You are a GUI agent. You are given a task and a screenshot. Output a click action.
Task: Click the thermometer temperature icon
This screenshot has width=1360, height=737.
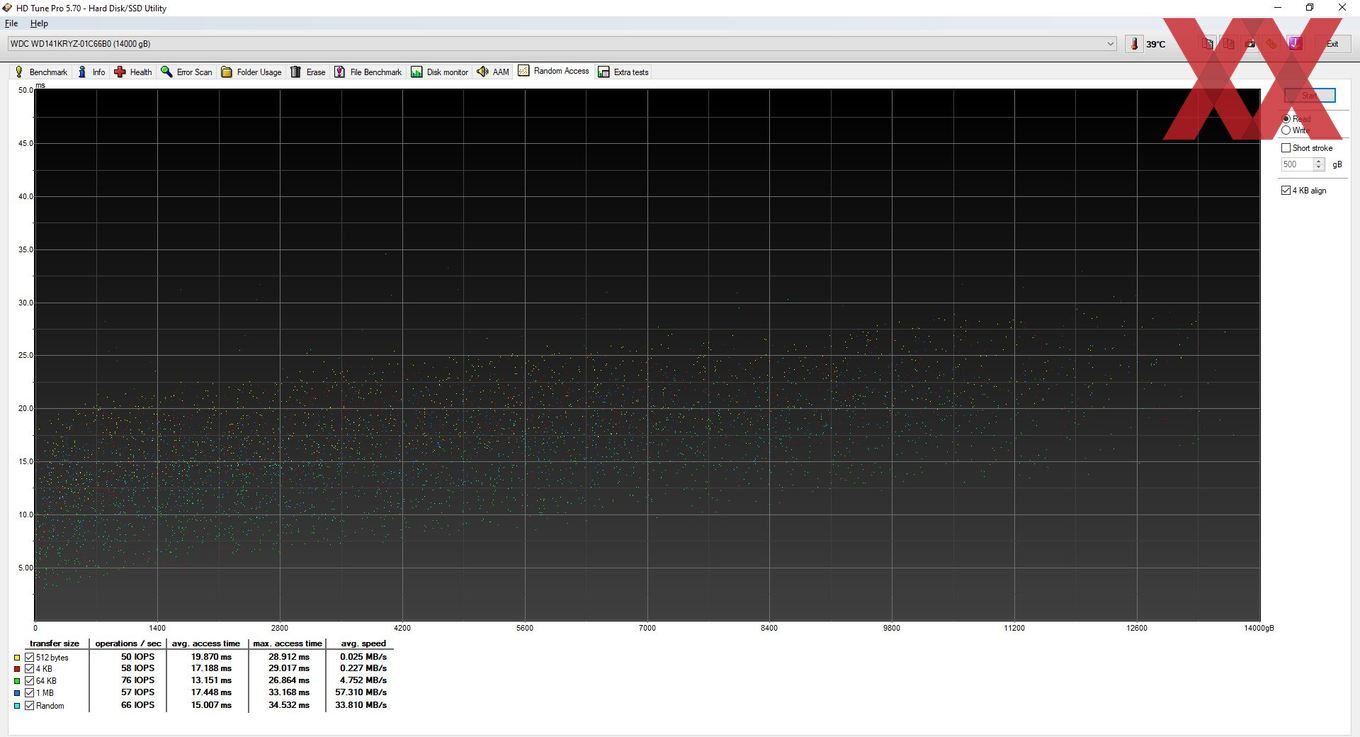[1134, 44]
